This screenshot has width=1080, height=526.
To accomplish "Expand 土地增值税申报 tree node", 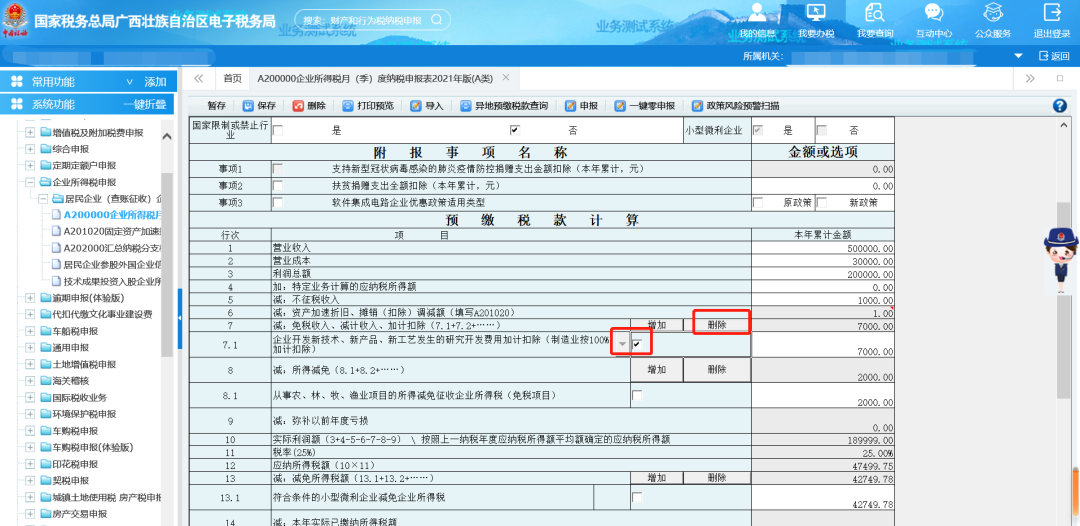I will click(30, 364).
